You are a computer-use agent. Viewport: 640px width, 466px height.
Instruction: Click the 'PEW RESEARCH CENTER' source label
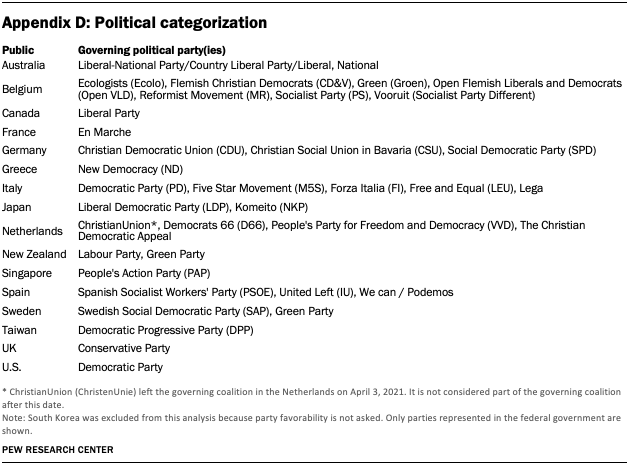[x=58, y=451]
